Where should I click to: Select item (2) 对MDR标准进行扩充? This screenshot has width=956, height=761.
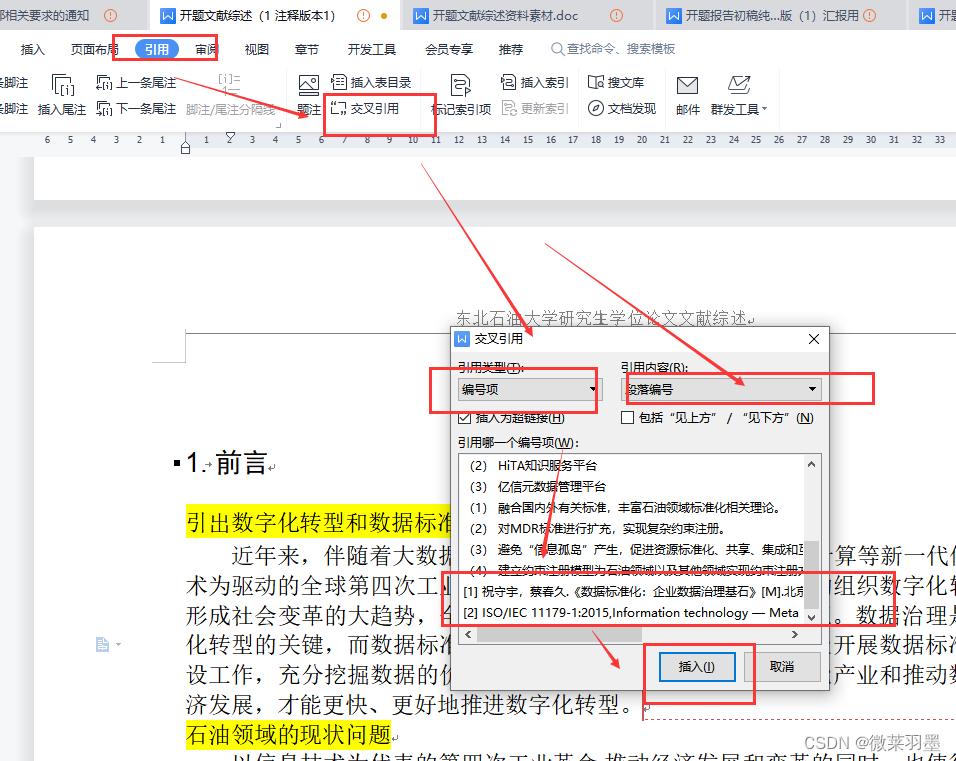[x=631, y=529]
